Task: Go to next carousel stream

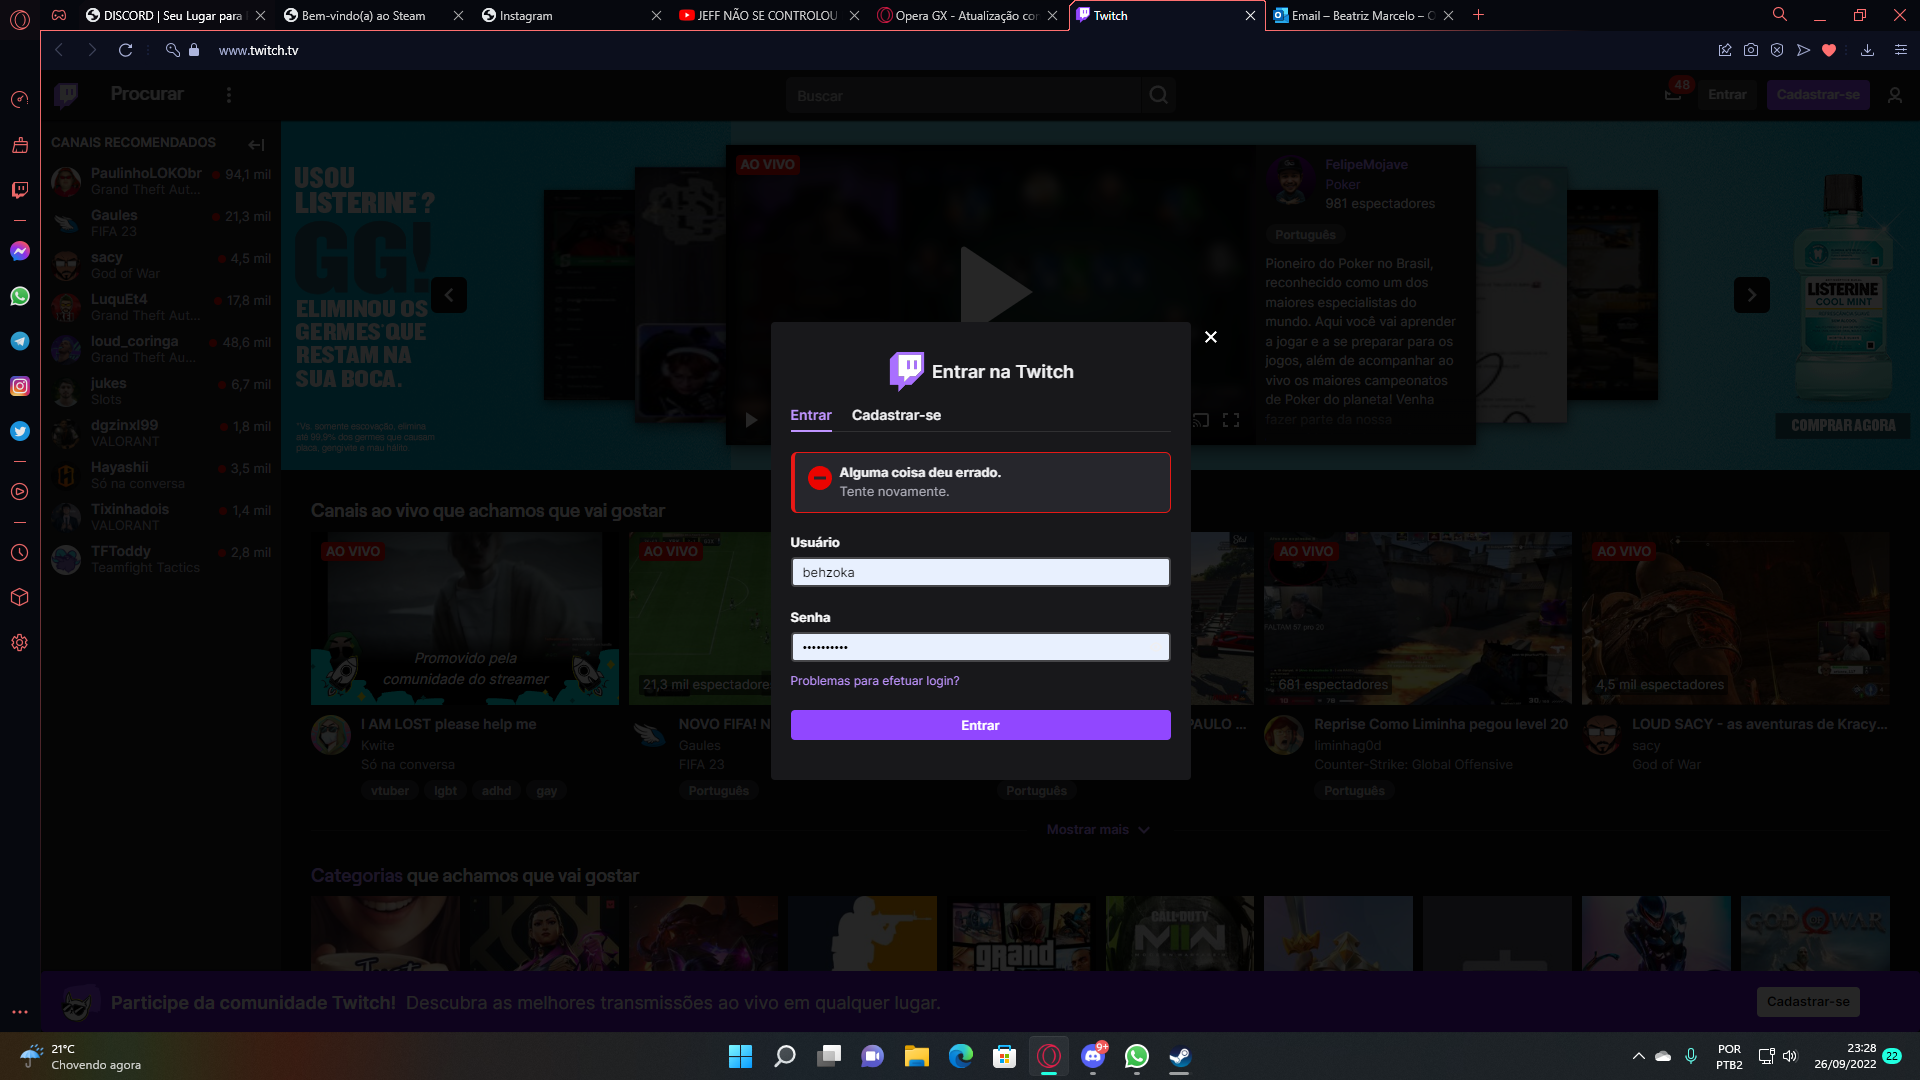Action: click(x=1751, y=295)
